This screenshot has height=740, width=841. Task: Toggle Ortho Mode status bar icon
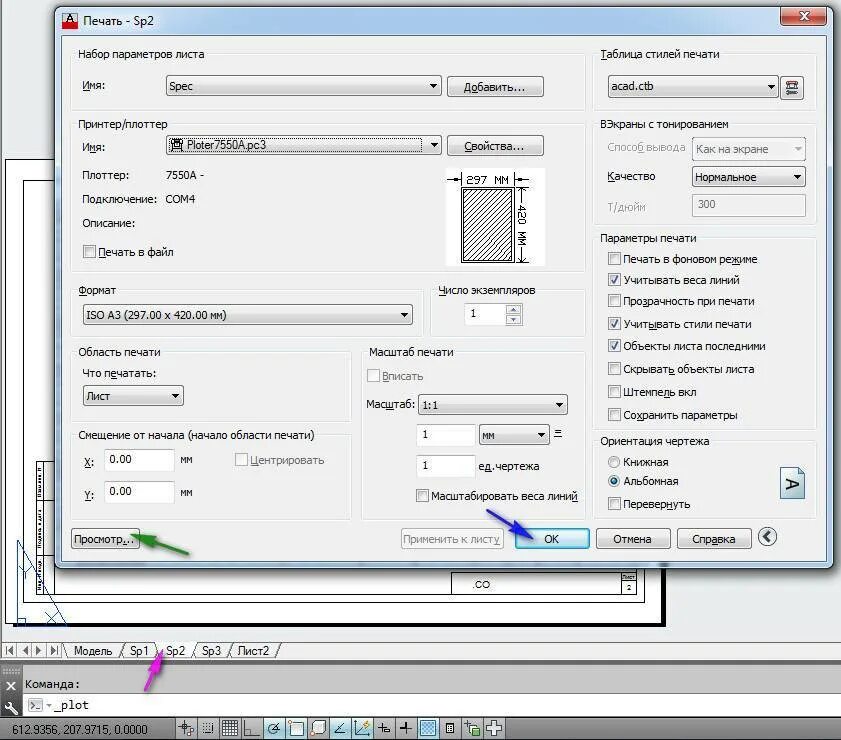pyautogui.click(x=251, y=728)
